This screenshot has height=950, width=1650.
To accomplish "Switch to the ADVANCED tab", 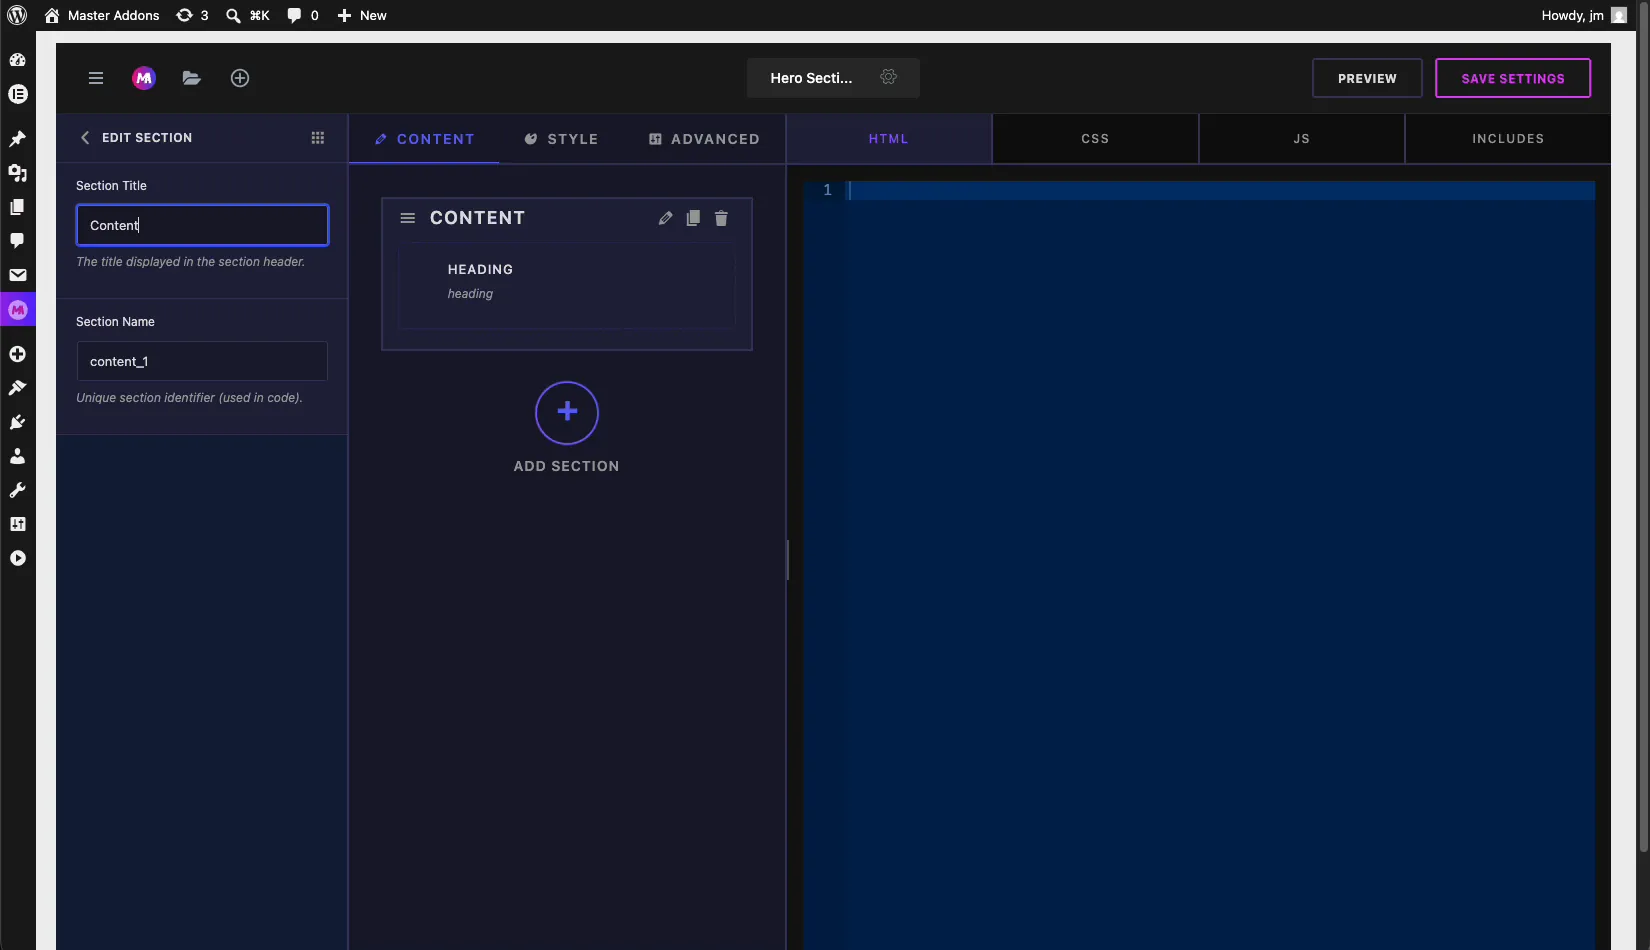I will 704,139.
